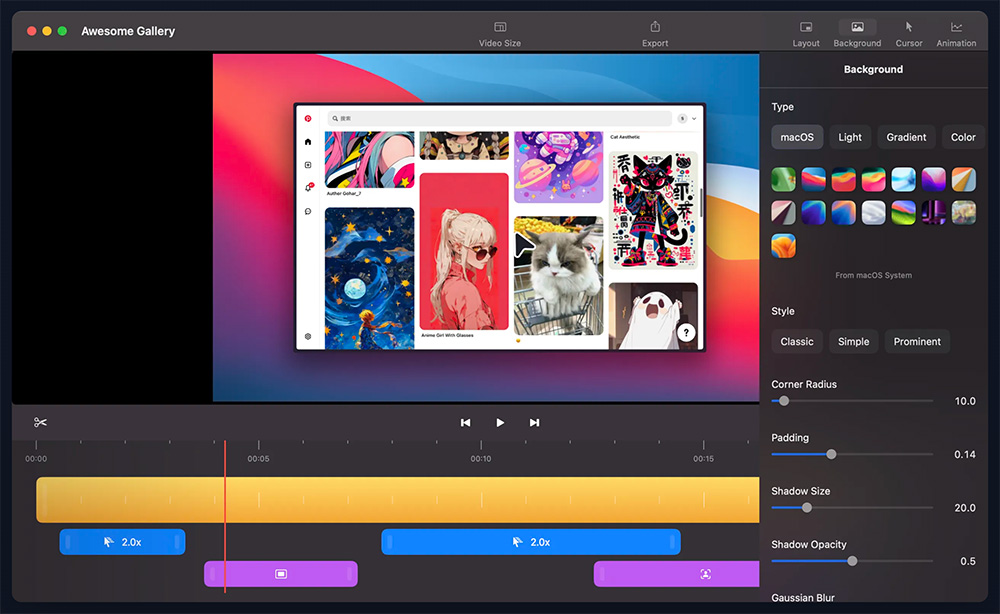Adjust the Shadow Opacity slider handle
The height and width of the screenshot is (614, 1000).
pyautogui.click(x=852, y=561)
